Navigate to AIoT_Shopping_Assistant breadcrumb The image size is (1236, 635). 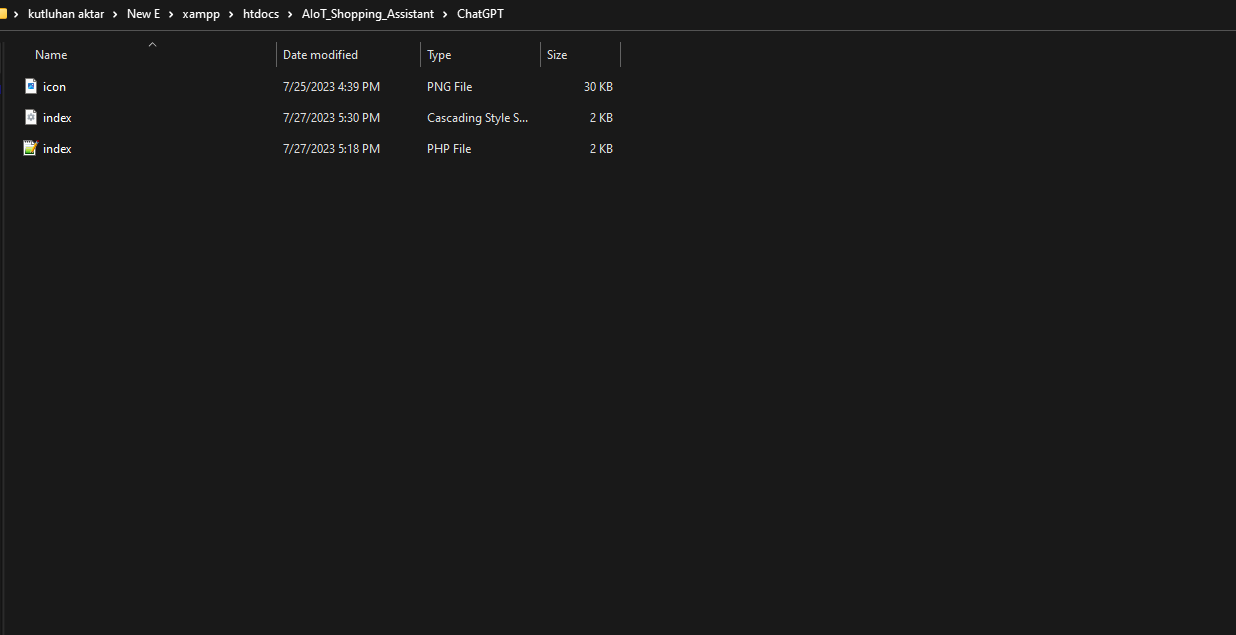coord(368,14)
